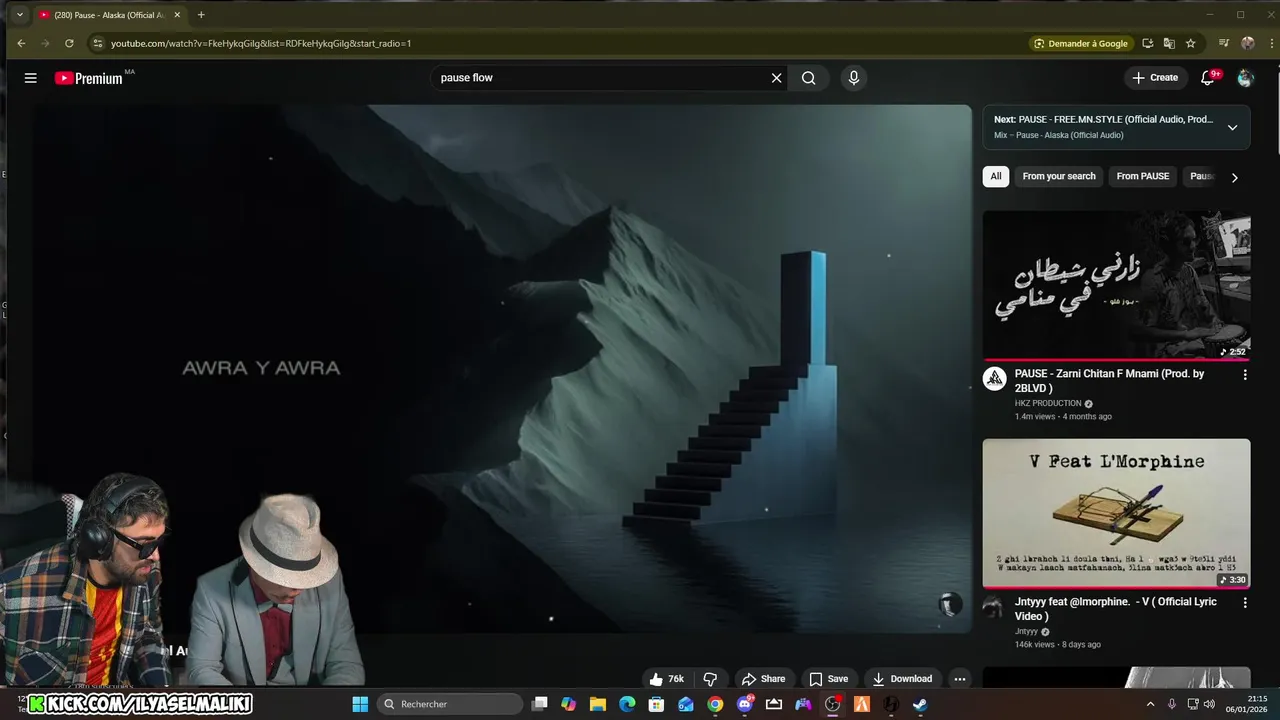Open the YouTube hamburger guide menu
This screenshot has width=1280, height=720.
31,78
